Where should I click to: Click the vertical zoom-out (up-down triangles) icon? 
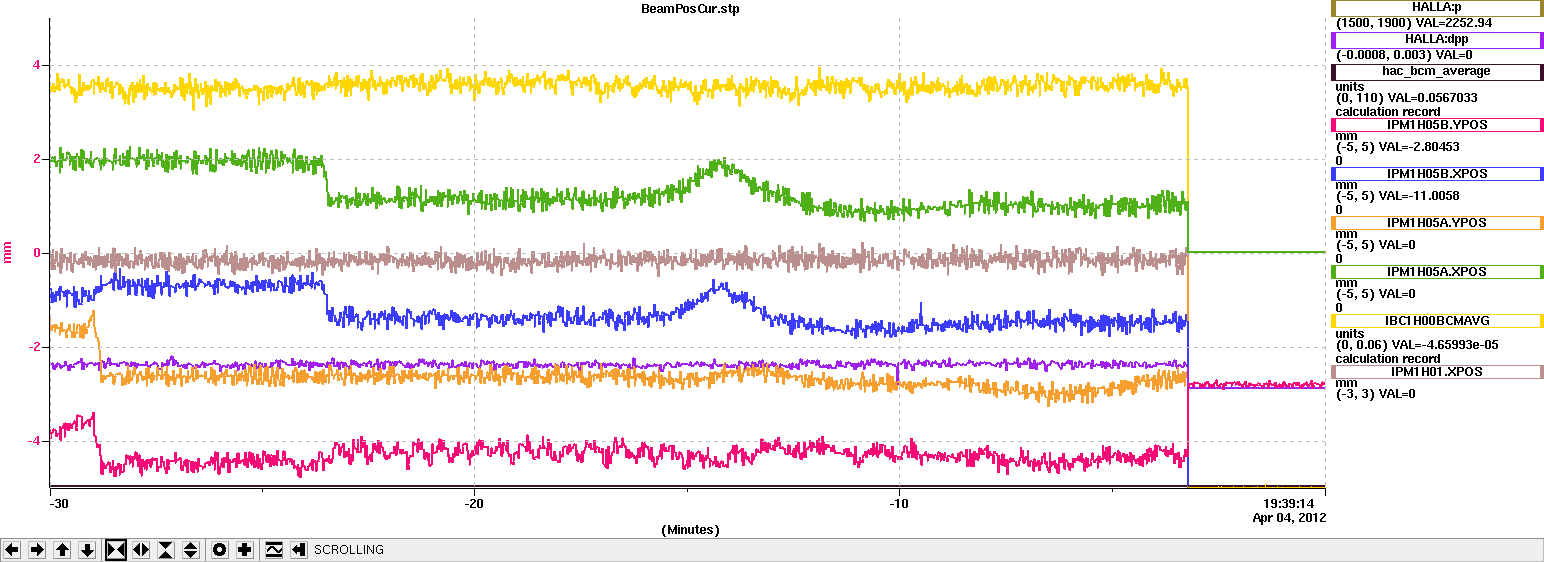[x=191, y=550]
